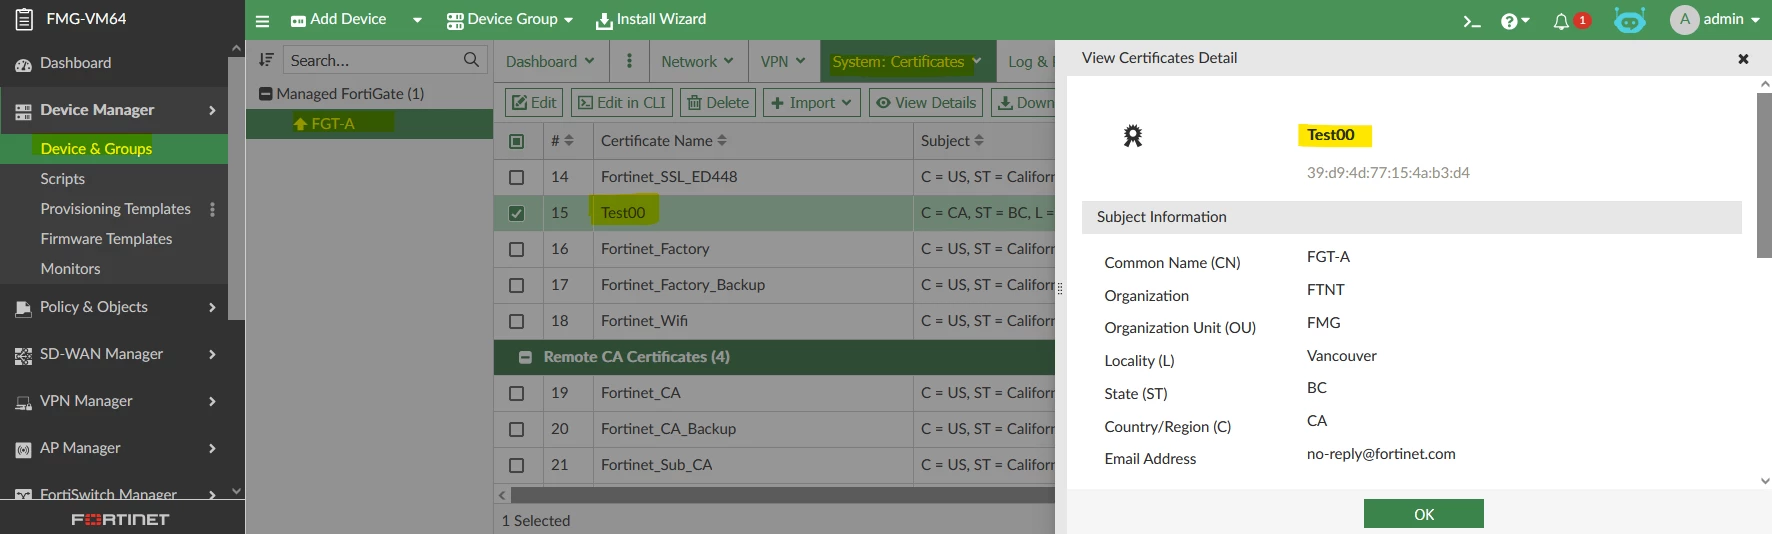The image size is (1772, 534).
Task: Open Device & Groups in sidebar
Action: click(x=96, y=149)
